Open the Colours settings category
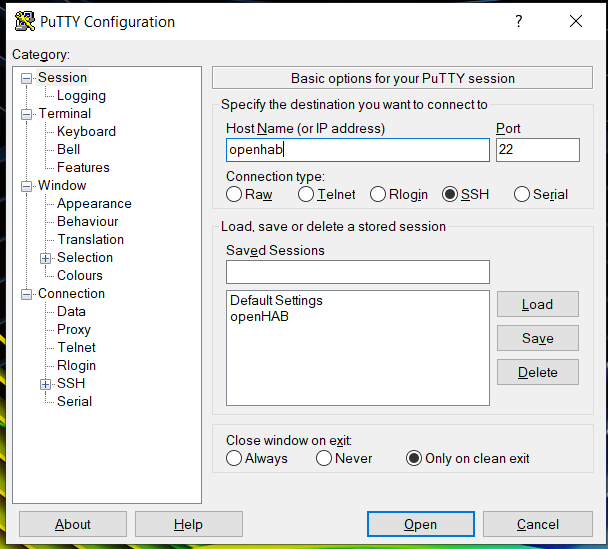The width and height of the screenshot is (608, 549). (x=80, y=275)
